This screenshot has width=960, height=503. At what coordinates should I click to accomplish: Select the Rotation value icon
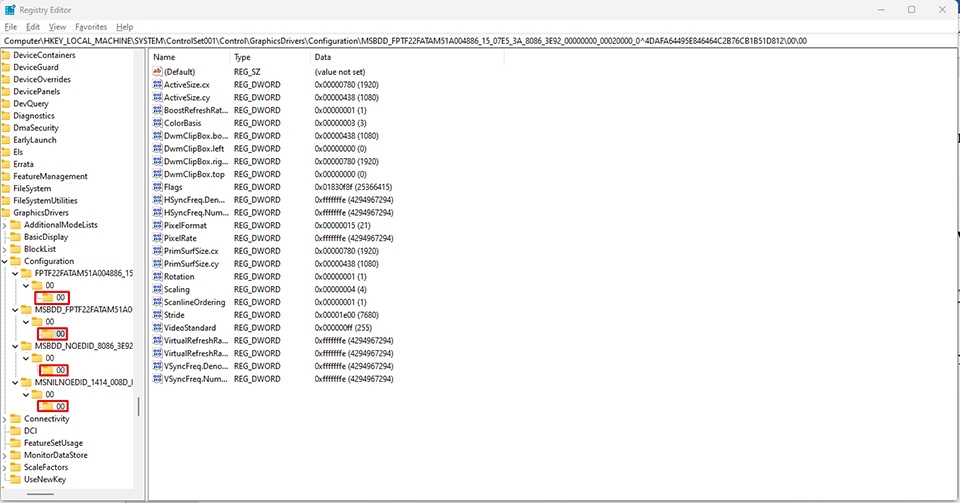pyautogui.click(x=157, y=277)
